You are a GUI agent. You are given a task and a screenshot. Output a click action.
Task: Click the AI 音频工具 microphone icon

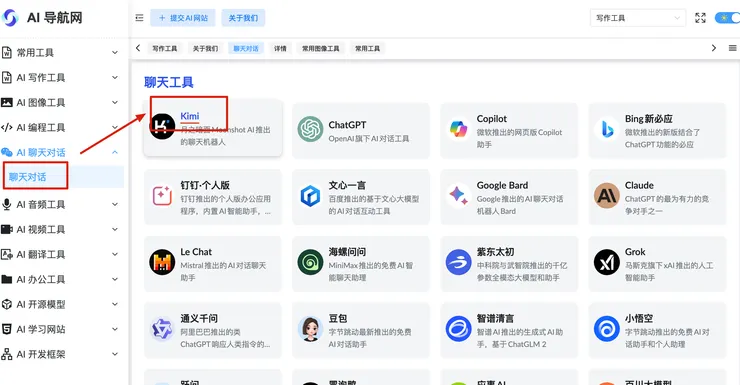[x=7, y=204]
